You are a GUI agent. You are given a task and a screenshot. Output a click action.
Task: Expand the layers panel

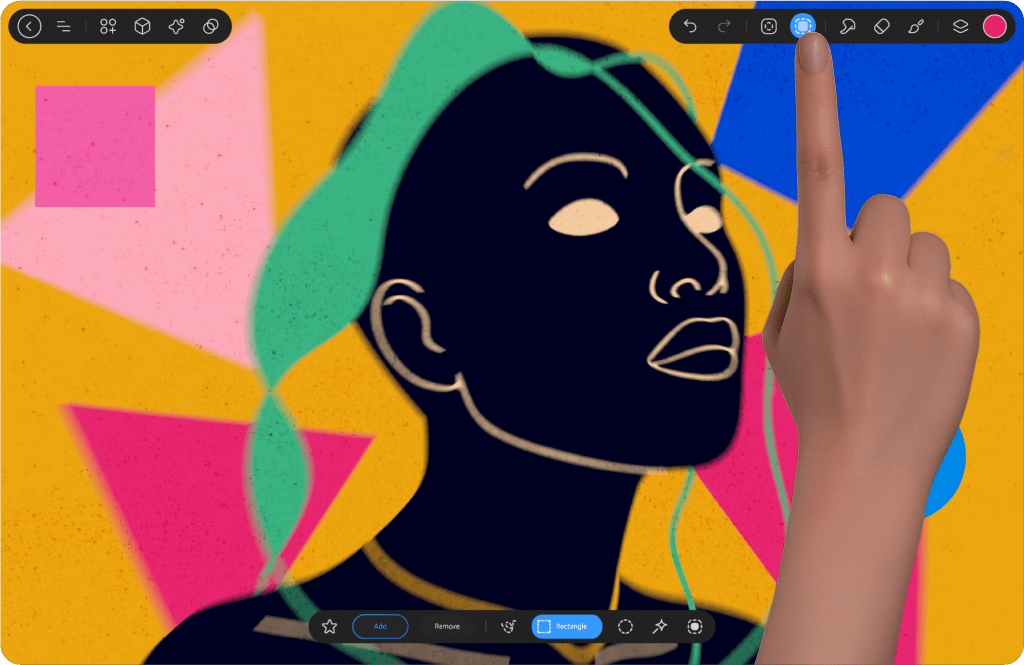(960, 27)
